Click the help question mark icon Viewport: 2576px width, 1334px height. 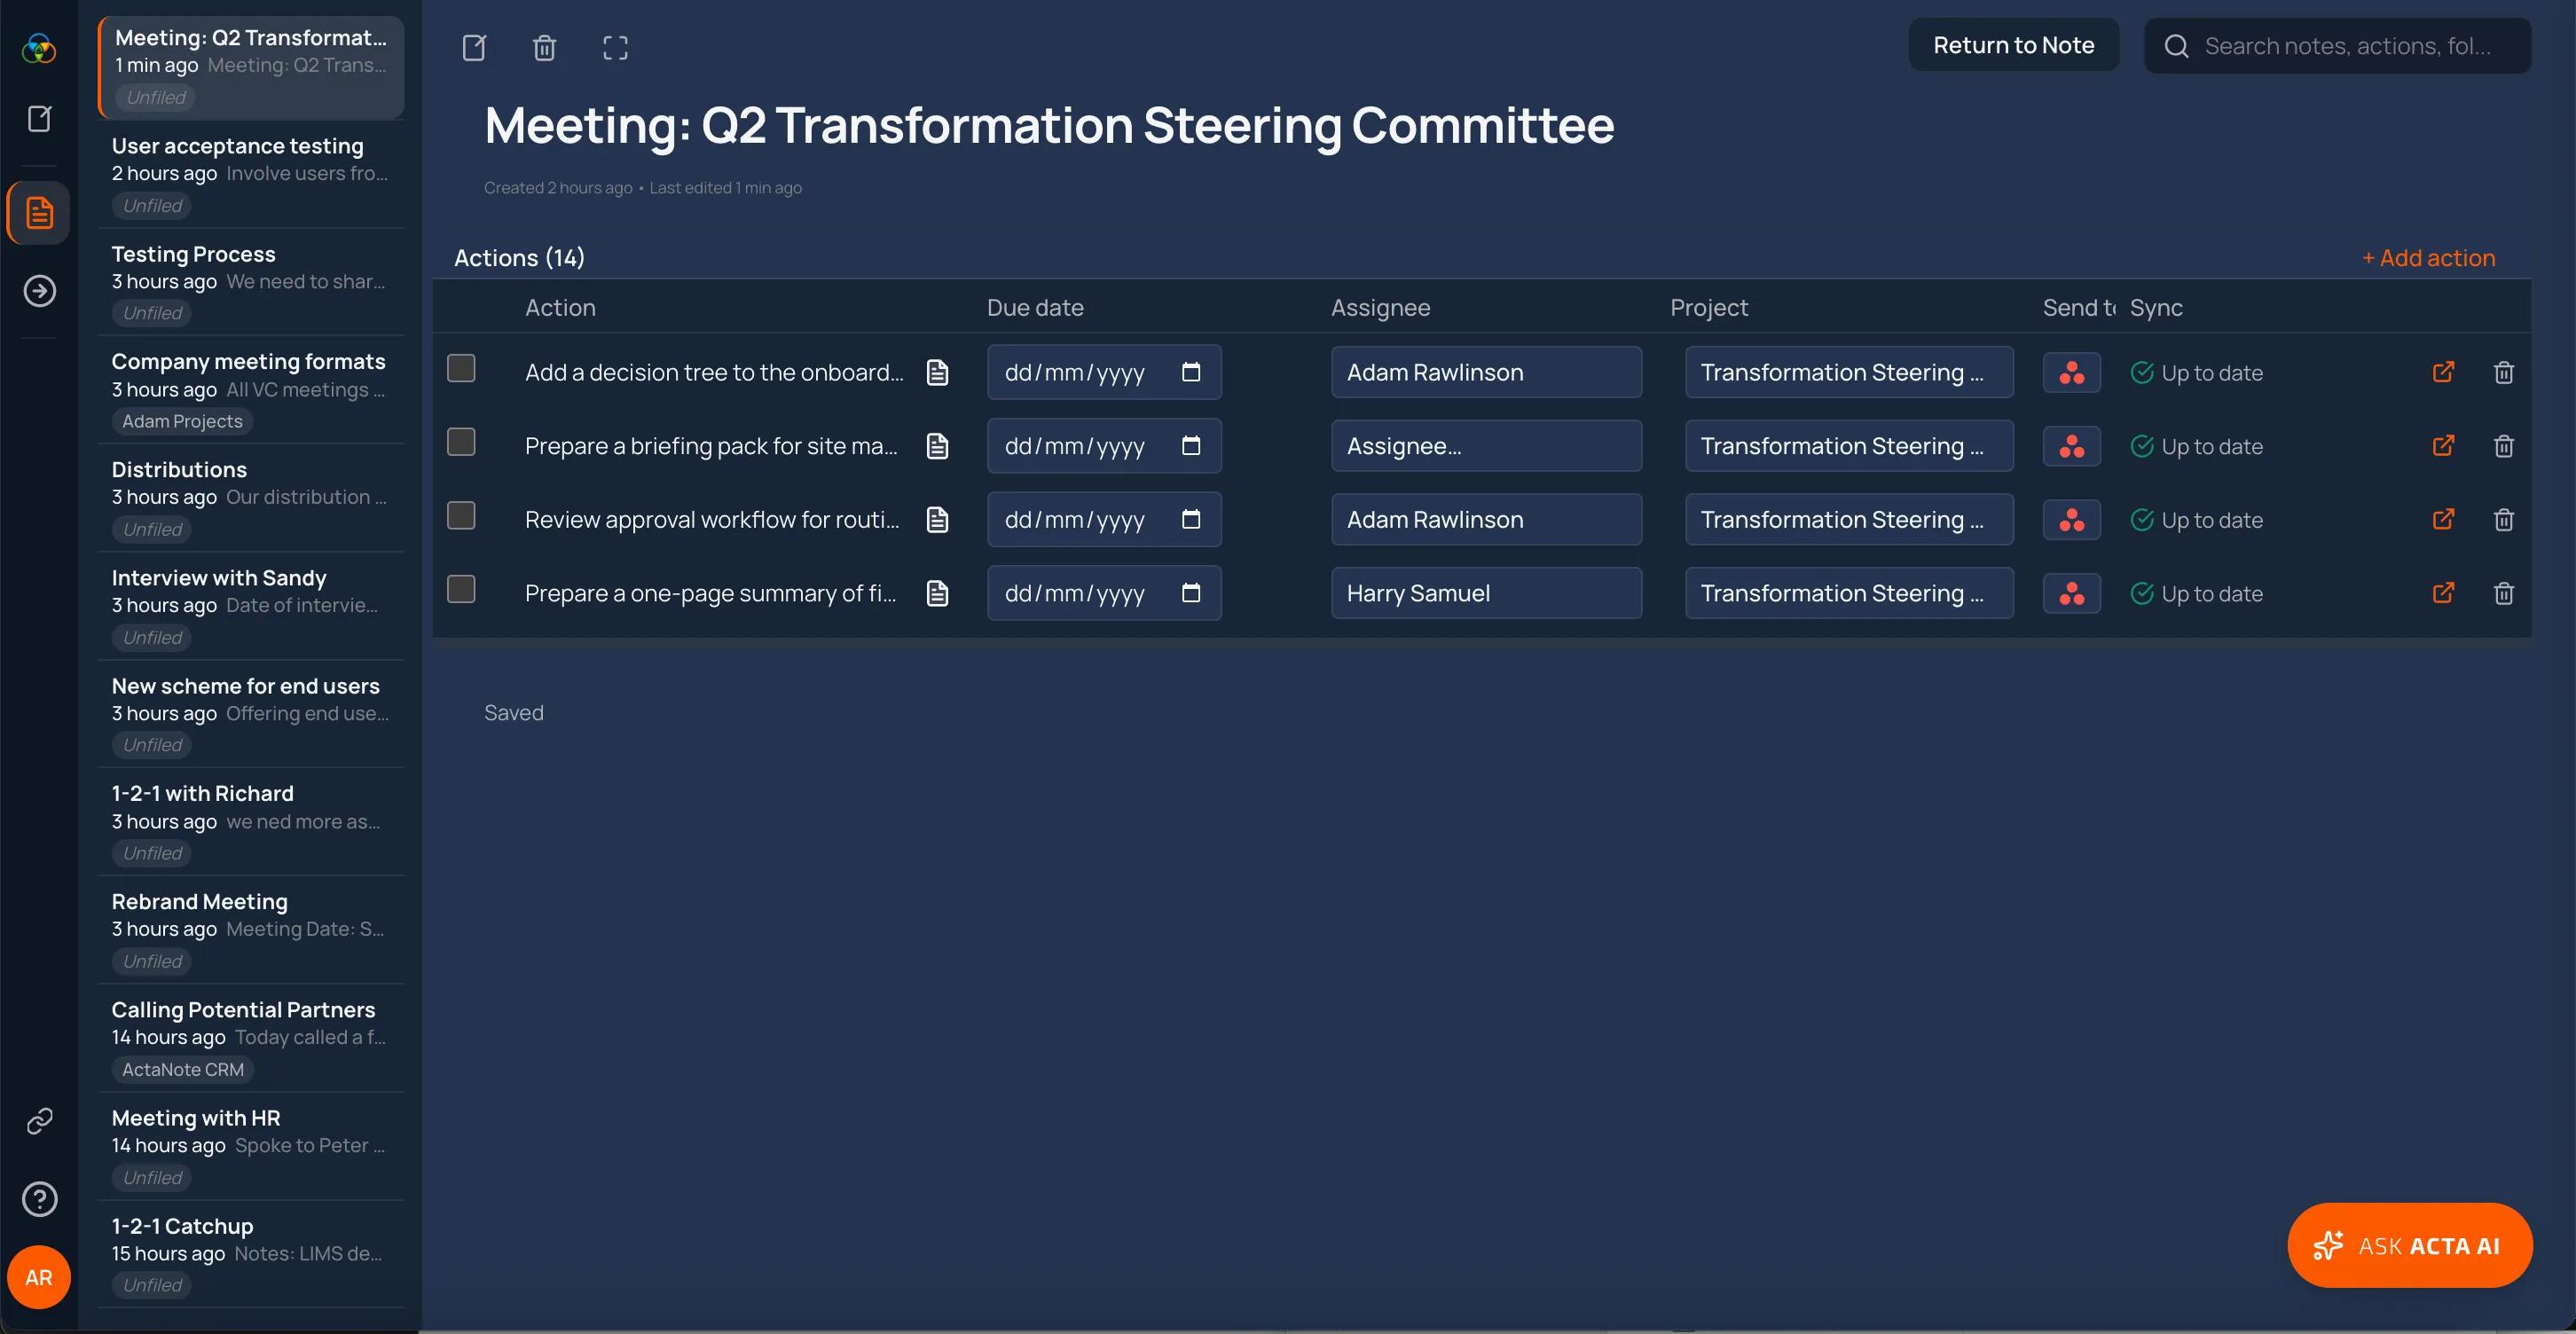39,1198
